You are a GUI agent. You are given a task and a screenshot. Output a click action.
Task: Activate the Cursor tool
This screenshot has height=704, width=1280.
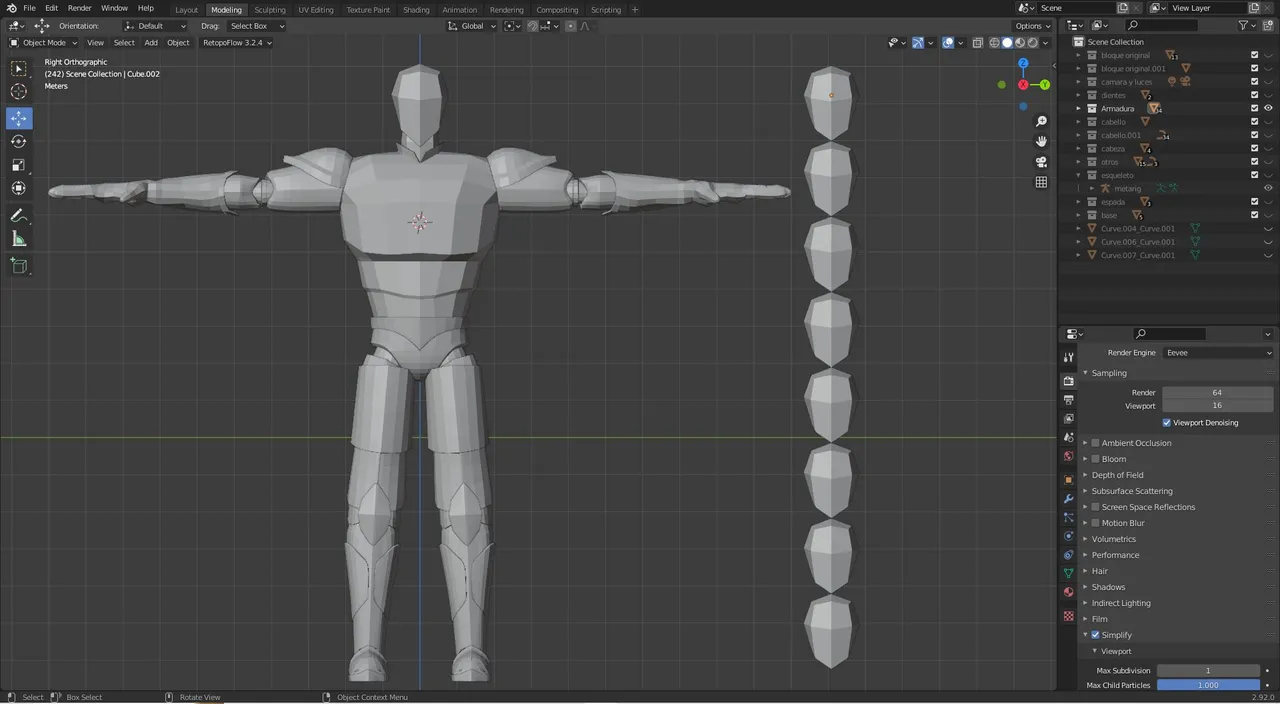(19, 92)
